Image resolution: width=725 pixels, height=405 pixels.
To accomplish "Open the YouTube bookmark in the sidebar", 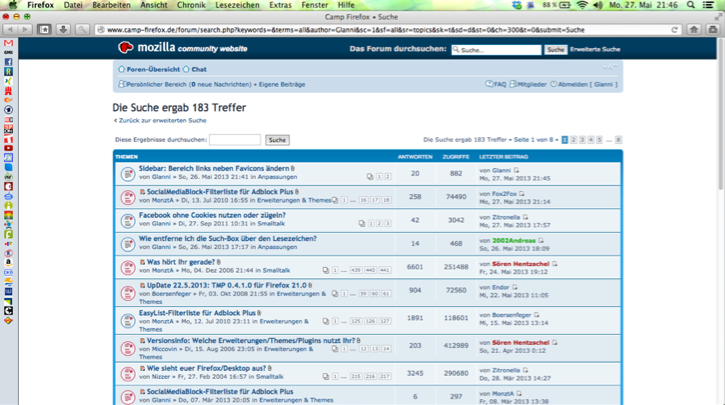I will click(x=8, y=148).
